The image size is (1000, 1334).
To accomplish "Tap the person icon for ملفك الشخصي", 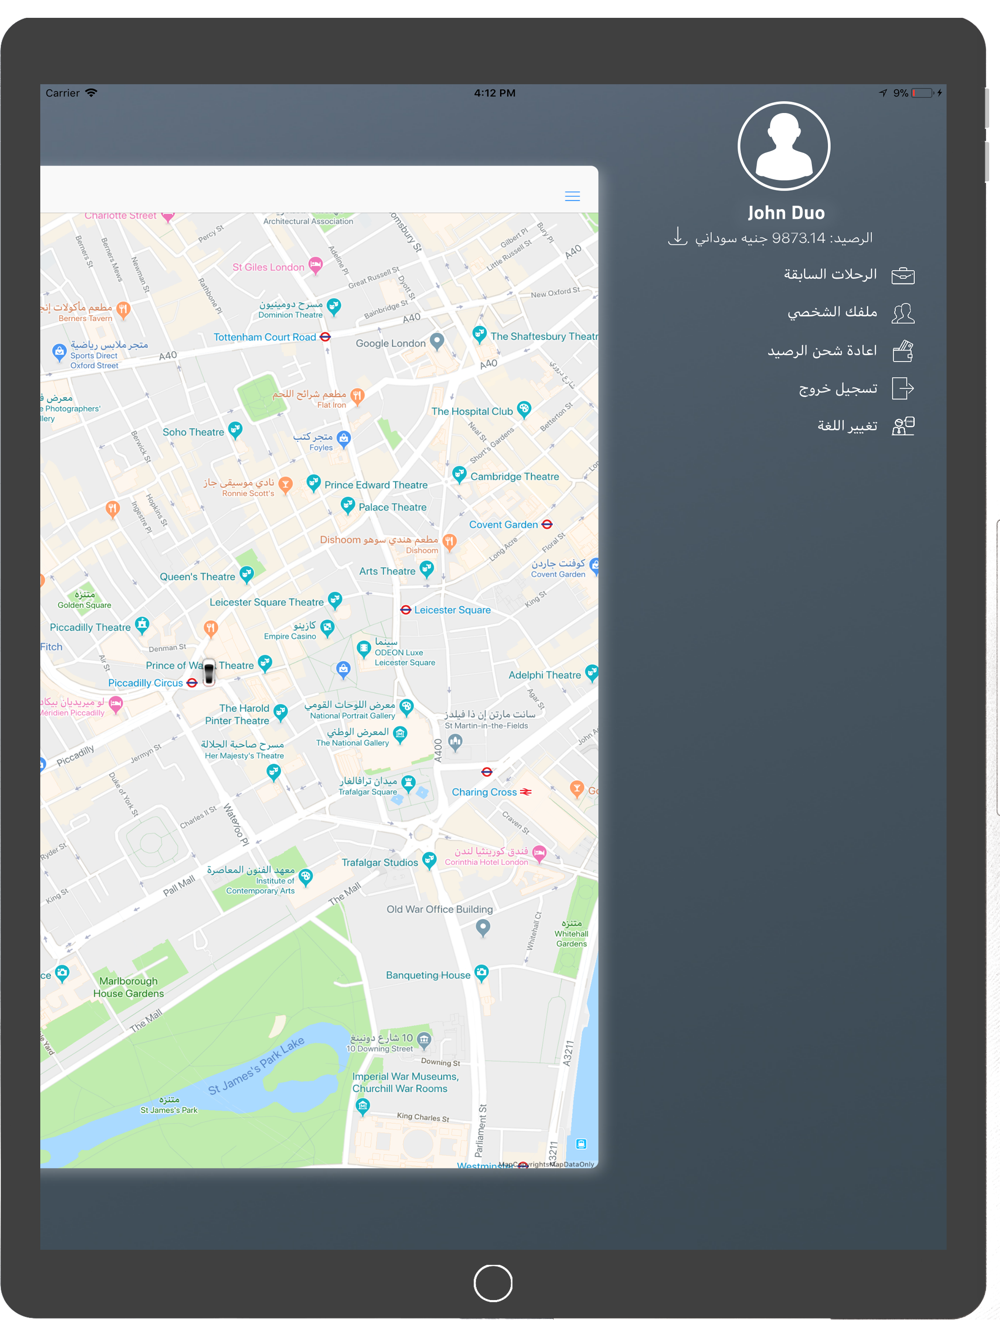I will [x=903, y=313].
